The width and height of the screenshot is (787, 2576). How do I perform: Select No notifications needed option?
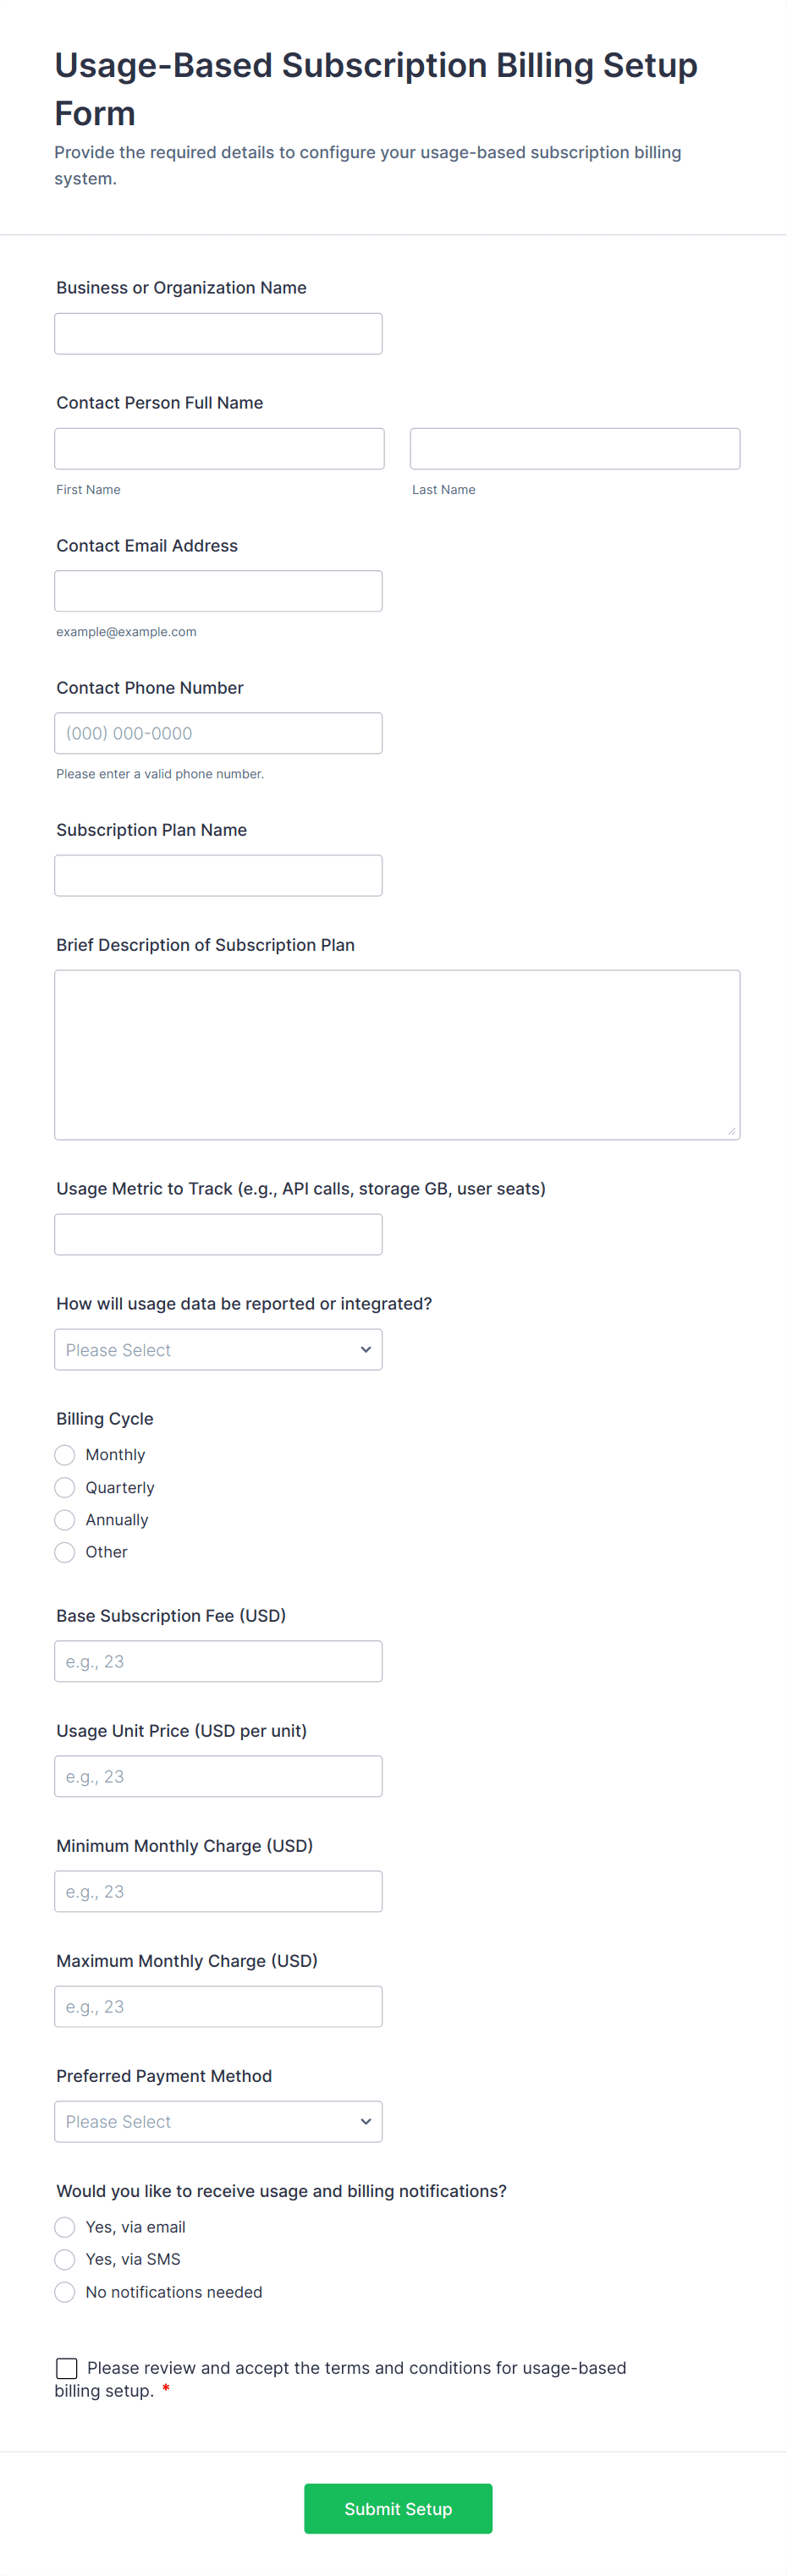(x=65, y=2292)
